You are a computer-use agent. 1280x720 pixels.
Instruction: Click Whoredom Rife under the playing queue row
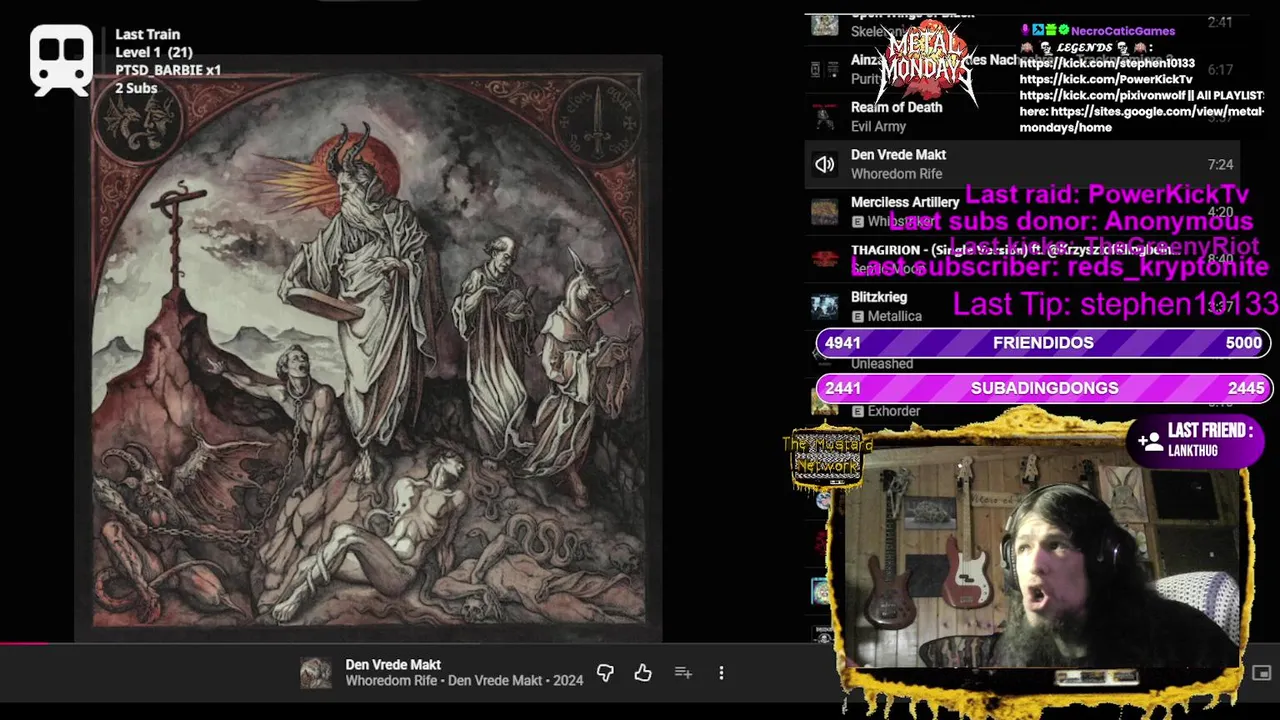(x=896, y=174)
